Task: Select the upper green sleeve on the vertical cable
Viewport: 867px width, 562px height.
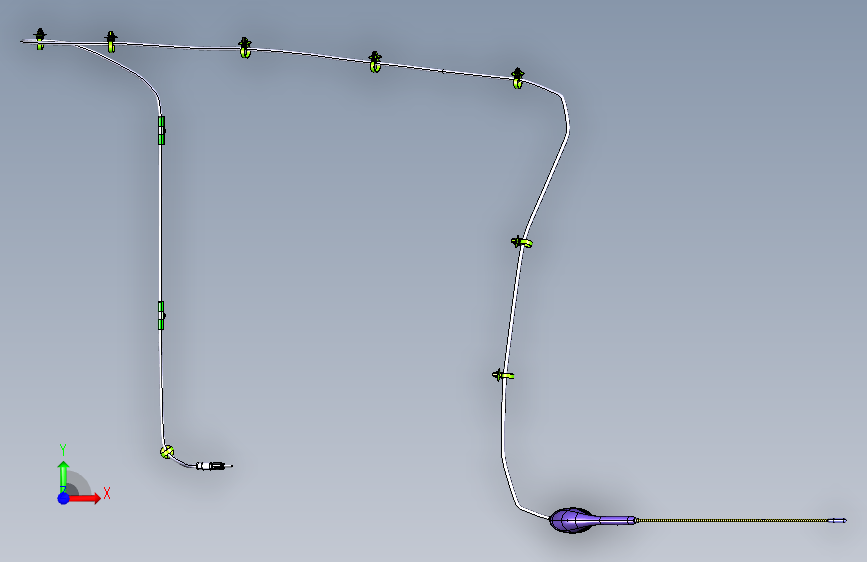Action: pyautogui.click(x=161, y=131)
